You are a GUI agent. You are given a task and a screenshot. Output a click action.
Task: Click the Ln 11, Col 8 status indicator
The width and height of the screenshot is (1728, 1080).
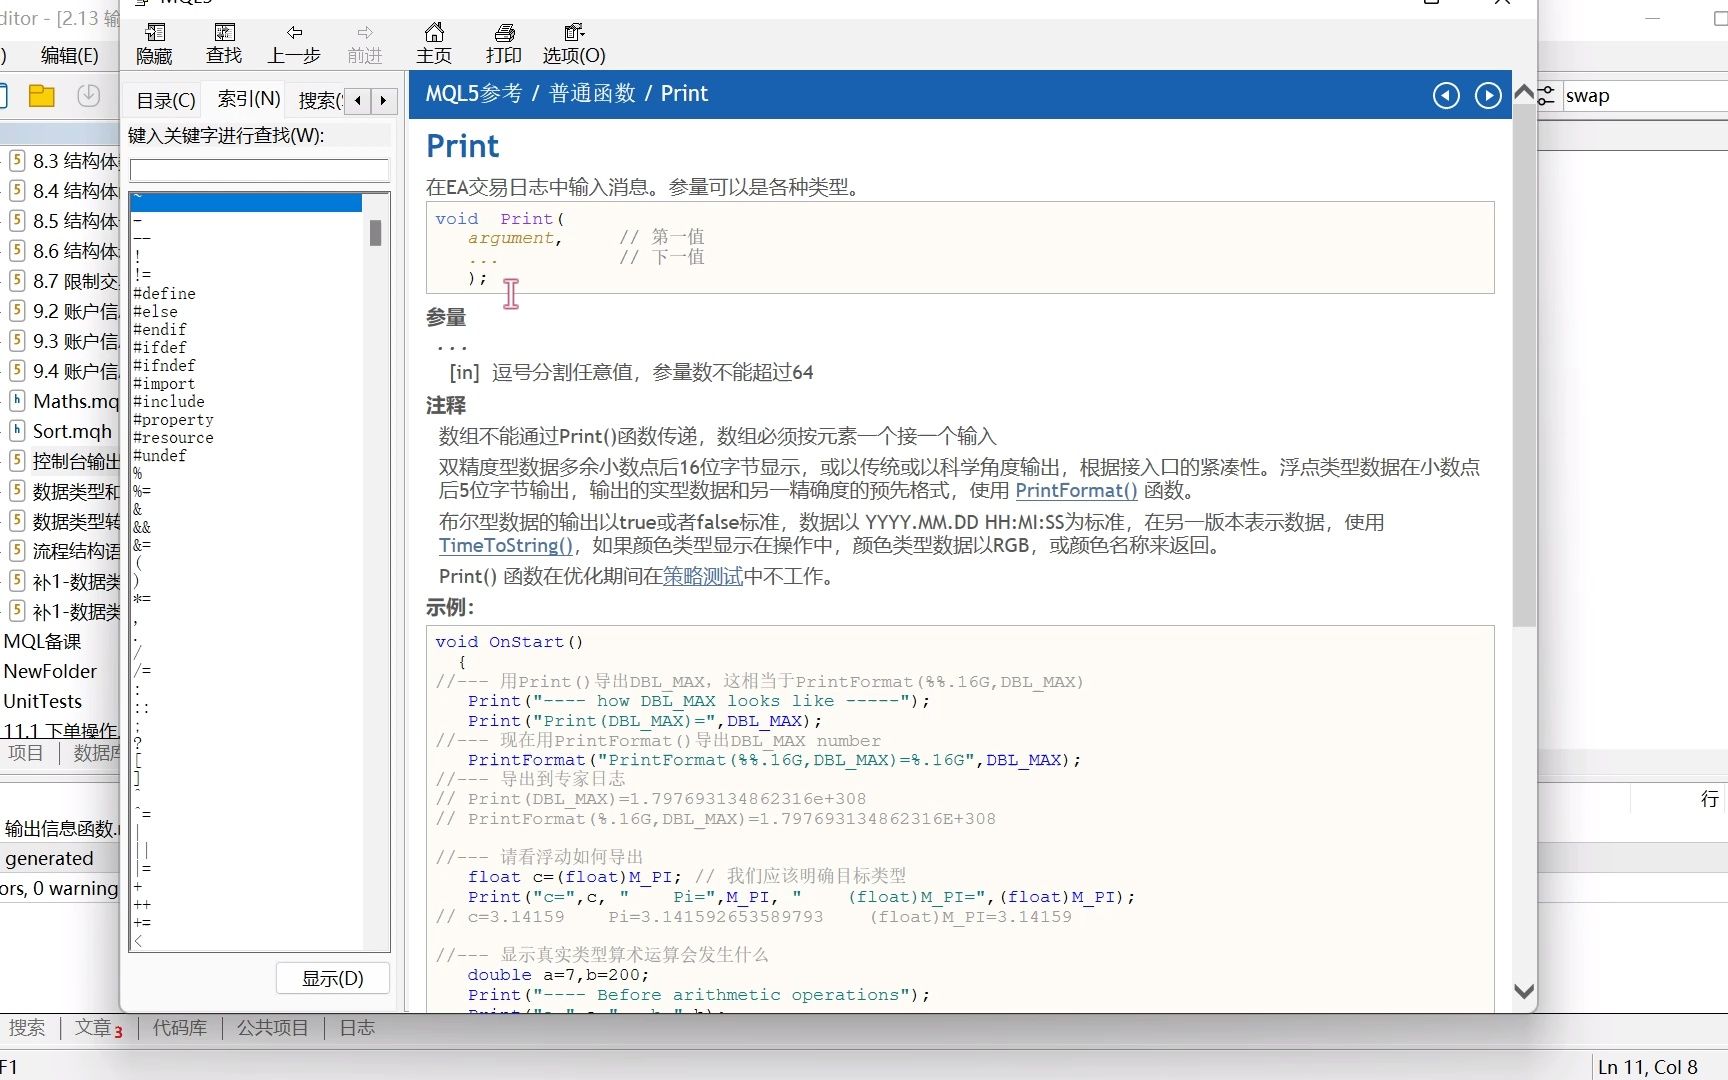click(1648, 1067)
